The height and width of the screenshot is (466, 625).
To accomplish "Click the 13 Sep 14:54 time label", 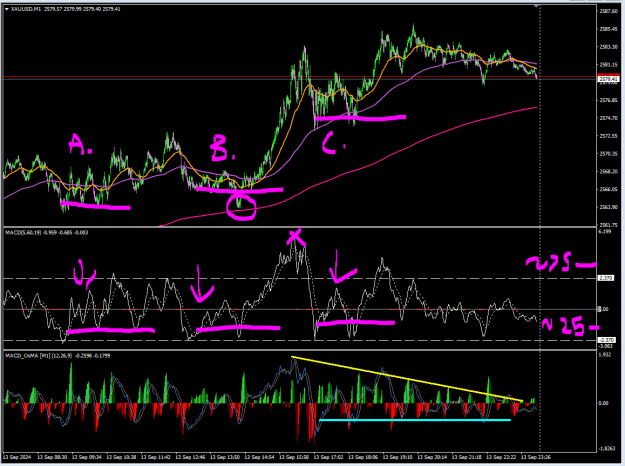I will click(x=259, y=457).
